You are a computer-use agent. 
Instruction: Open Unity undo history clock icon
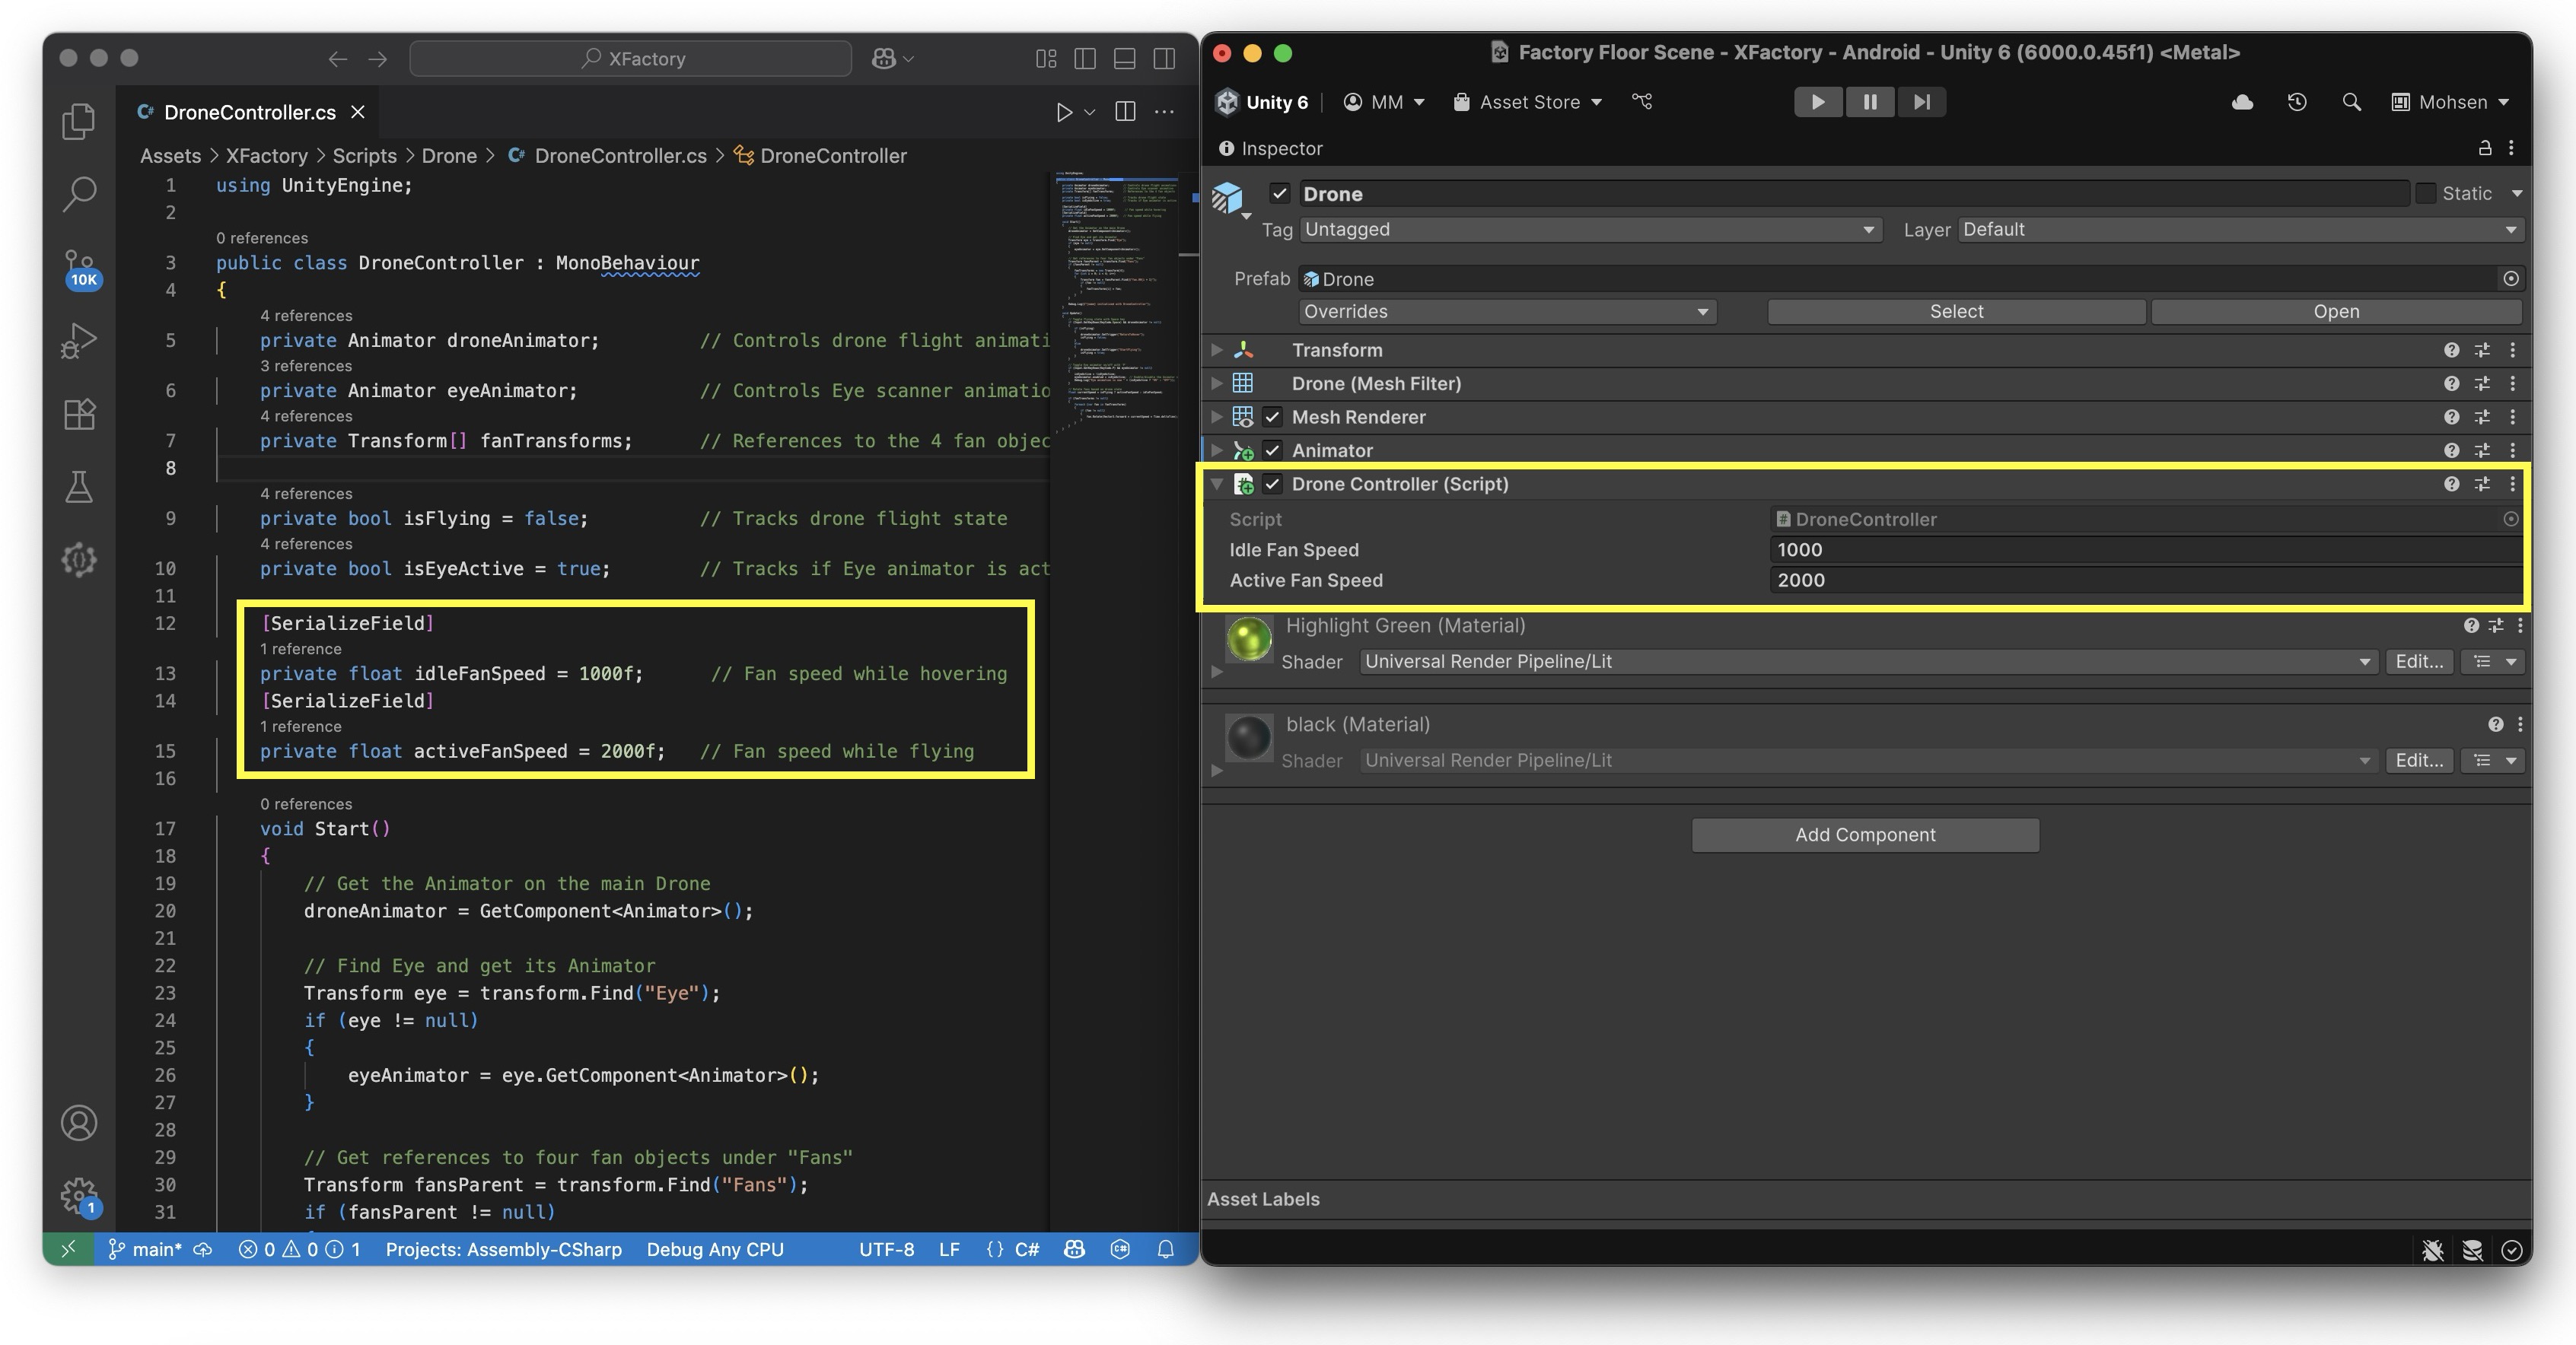click(2297, 102)
